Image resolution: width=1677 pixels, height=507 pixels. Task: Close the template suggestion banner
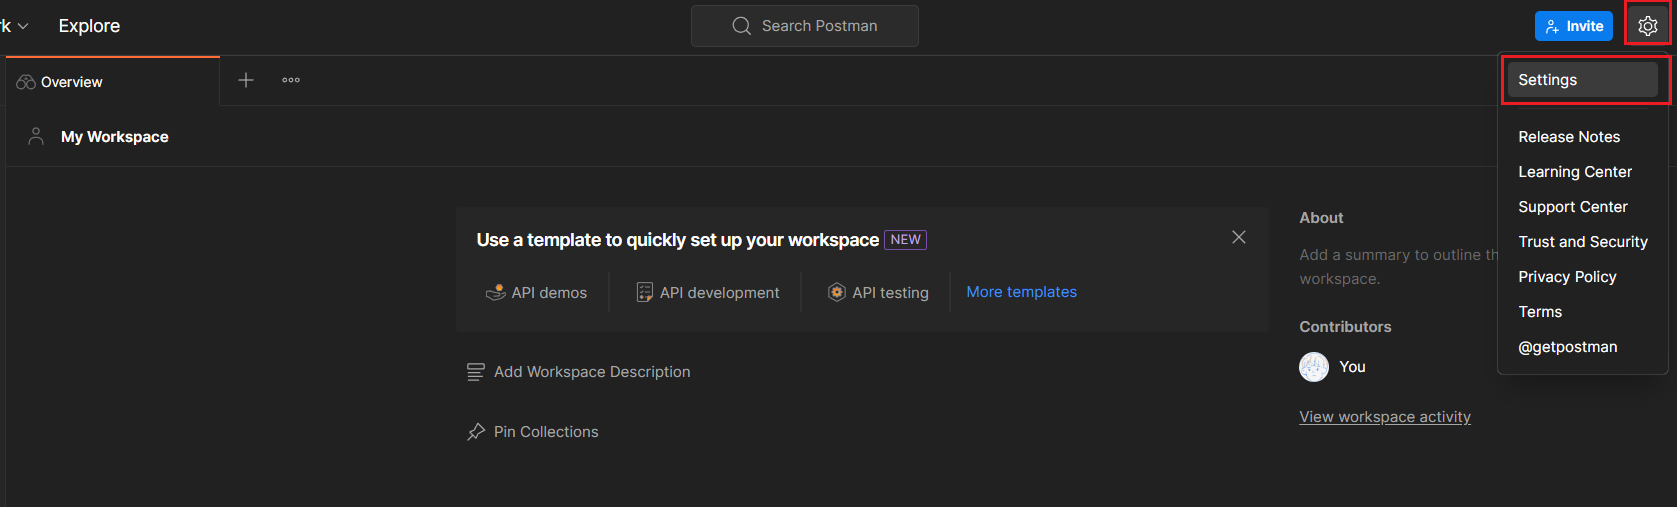point(1238,237)
